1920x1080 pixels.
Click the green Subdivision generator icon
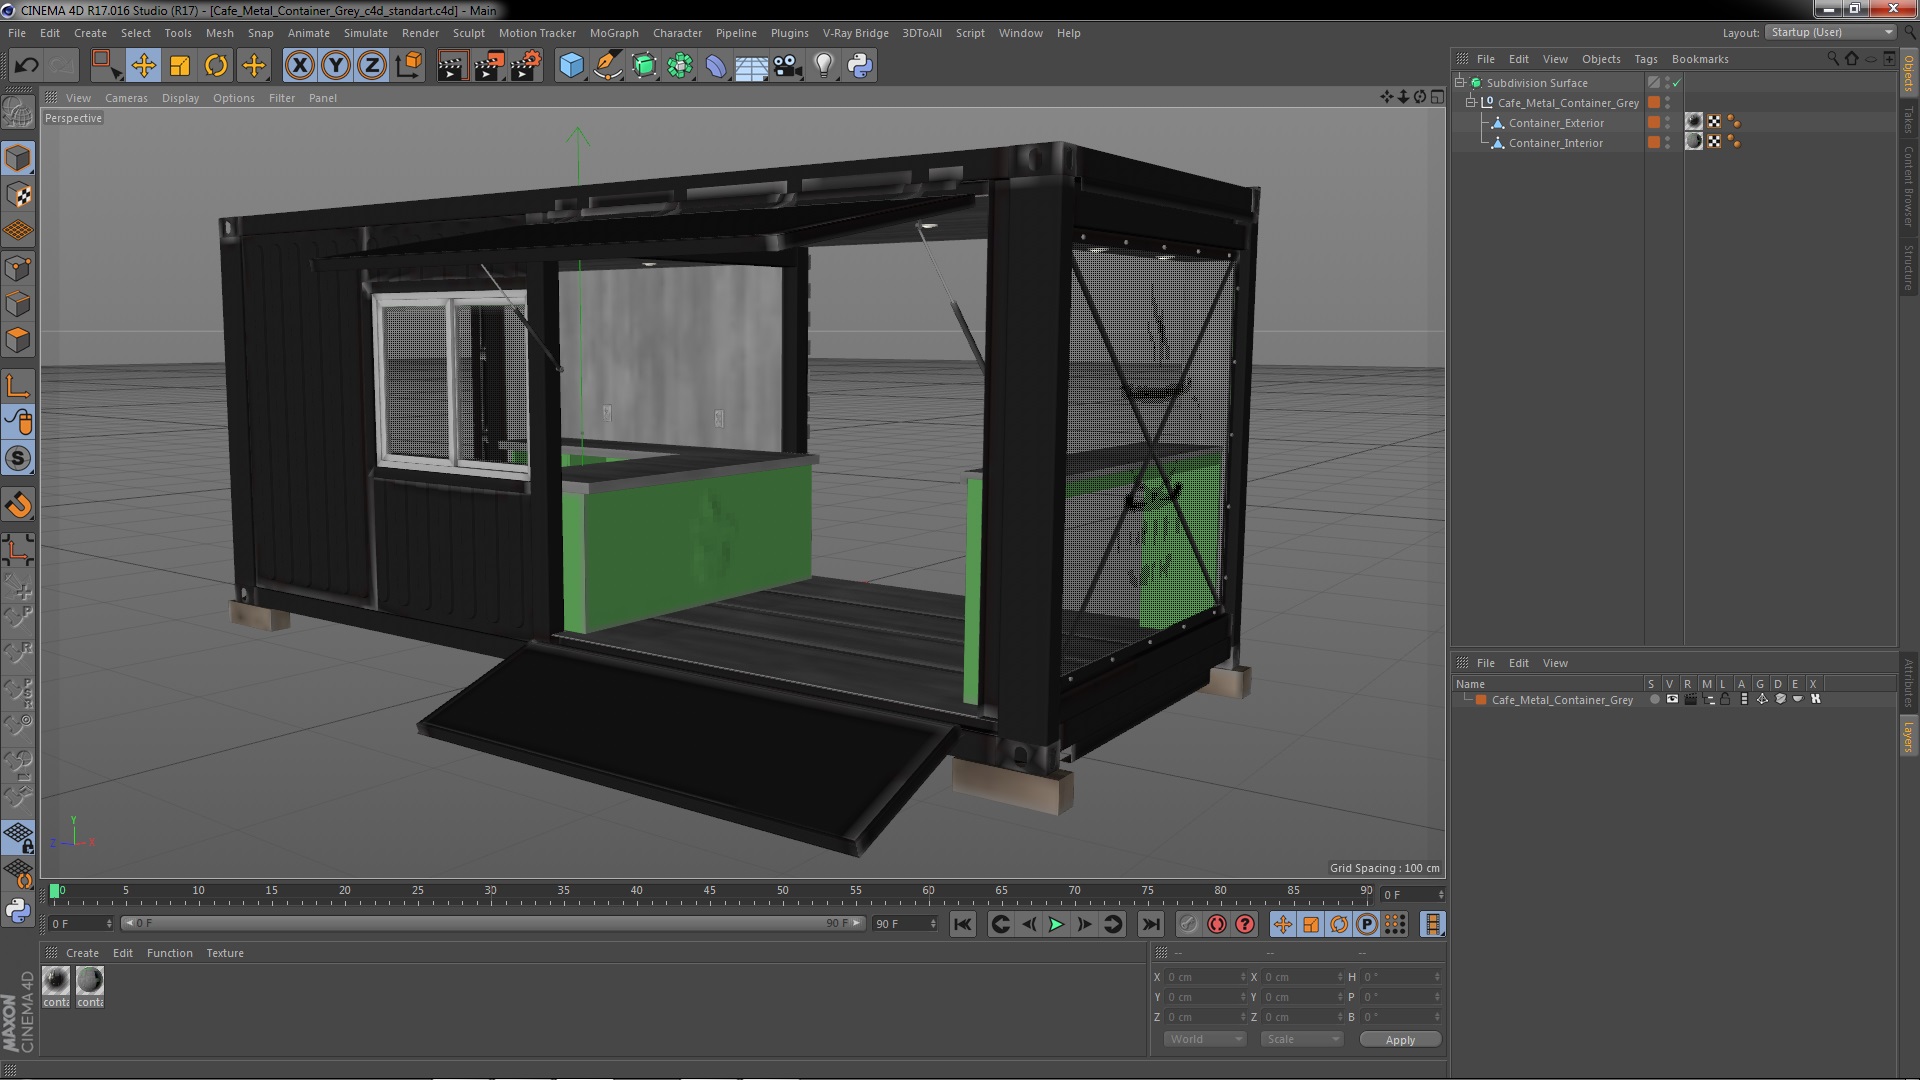(644, 66)
